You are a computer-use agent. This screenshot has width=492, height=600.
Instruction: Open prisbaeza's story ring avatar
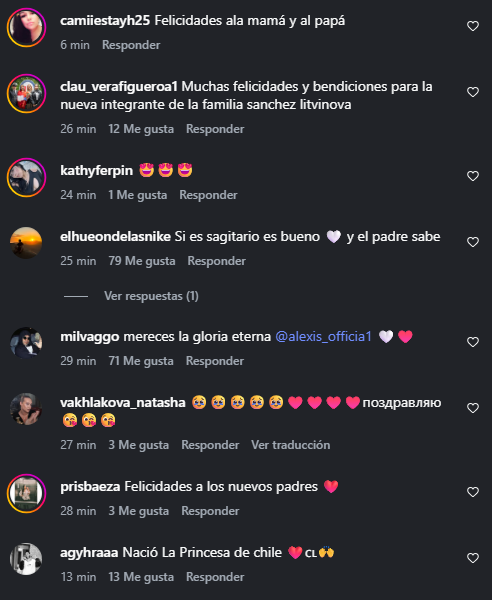[x=26, y=494]
